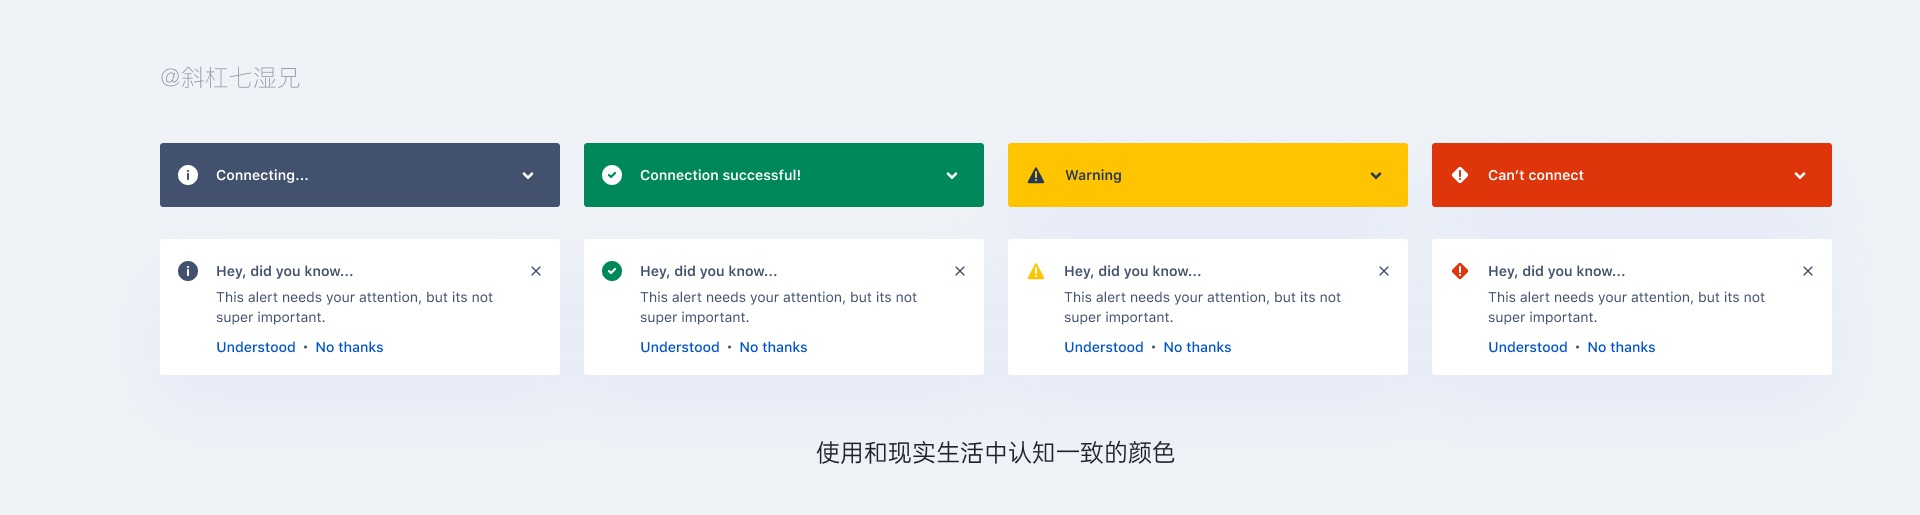Click No thanks in the green success alert card
The width and height of the screenshot is (1920, 515).
pyautogui.click(x=773, y=347)
